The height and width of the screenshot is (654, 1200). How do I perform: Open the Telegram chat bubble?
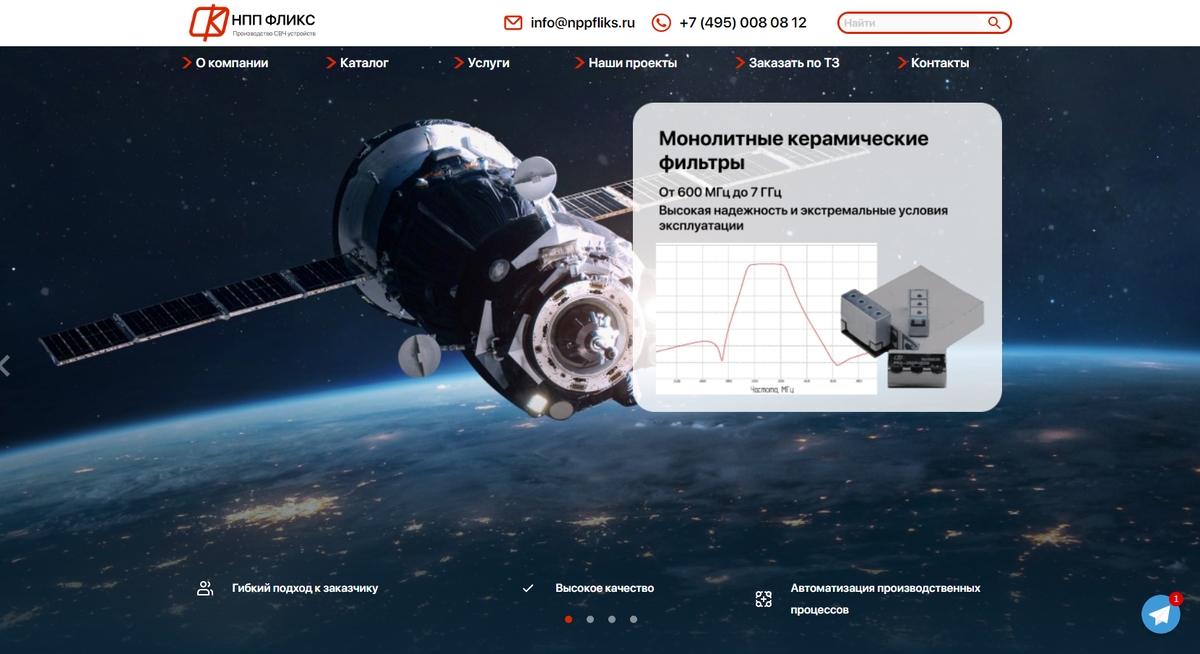click(1161, 614)
